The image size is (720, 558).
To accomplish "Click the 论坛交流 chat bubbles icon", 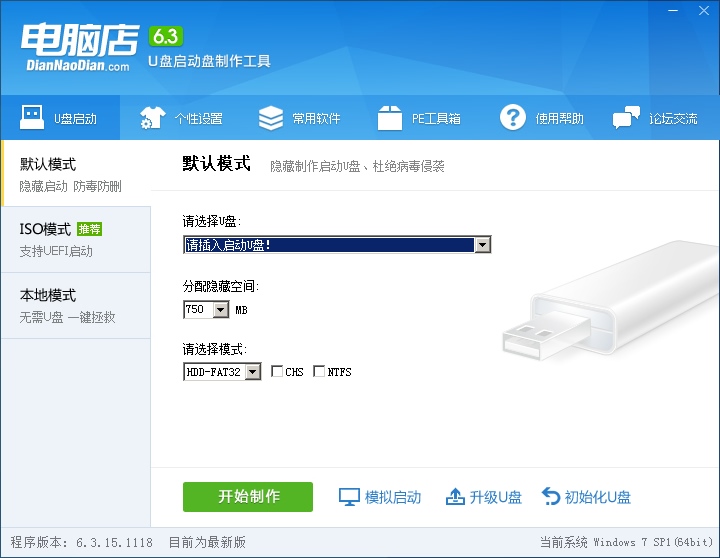I will click(x=627, y=118).
